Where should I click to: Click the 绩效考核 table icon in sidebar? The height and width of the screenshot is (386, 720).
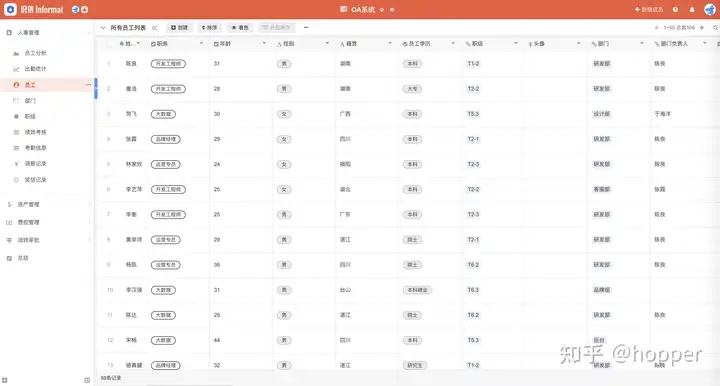pyautogui.click(x=16, y=132)
